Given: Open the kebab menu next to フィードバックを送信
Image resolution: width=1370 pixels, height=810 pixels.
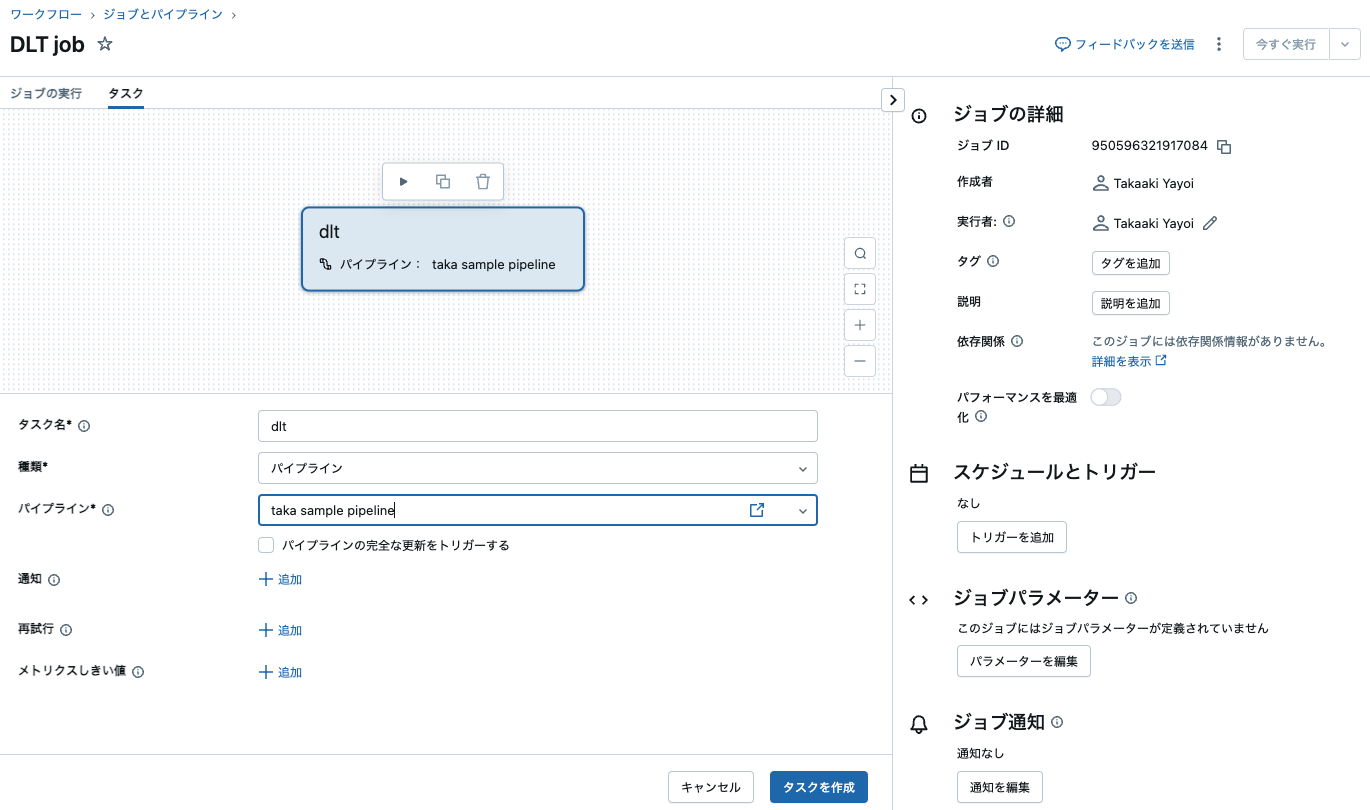Looking at the screenshot, I should click(x=1218, y=44).
